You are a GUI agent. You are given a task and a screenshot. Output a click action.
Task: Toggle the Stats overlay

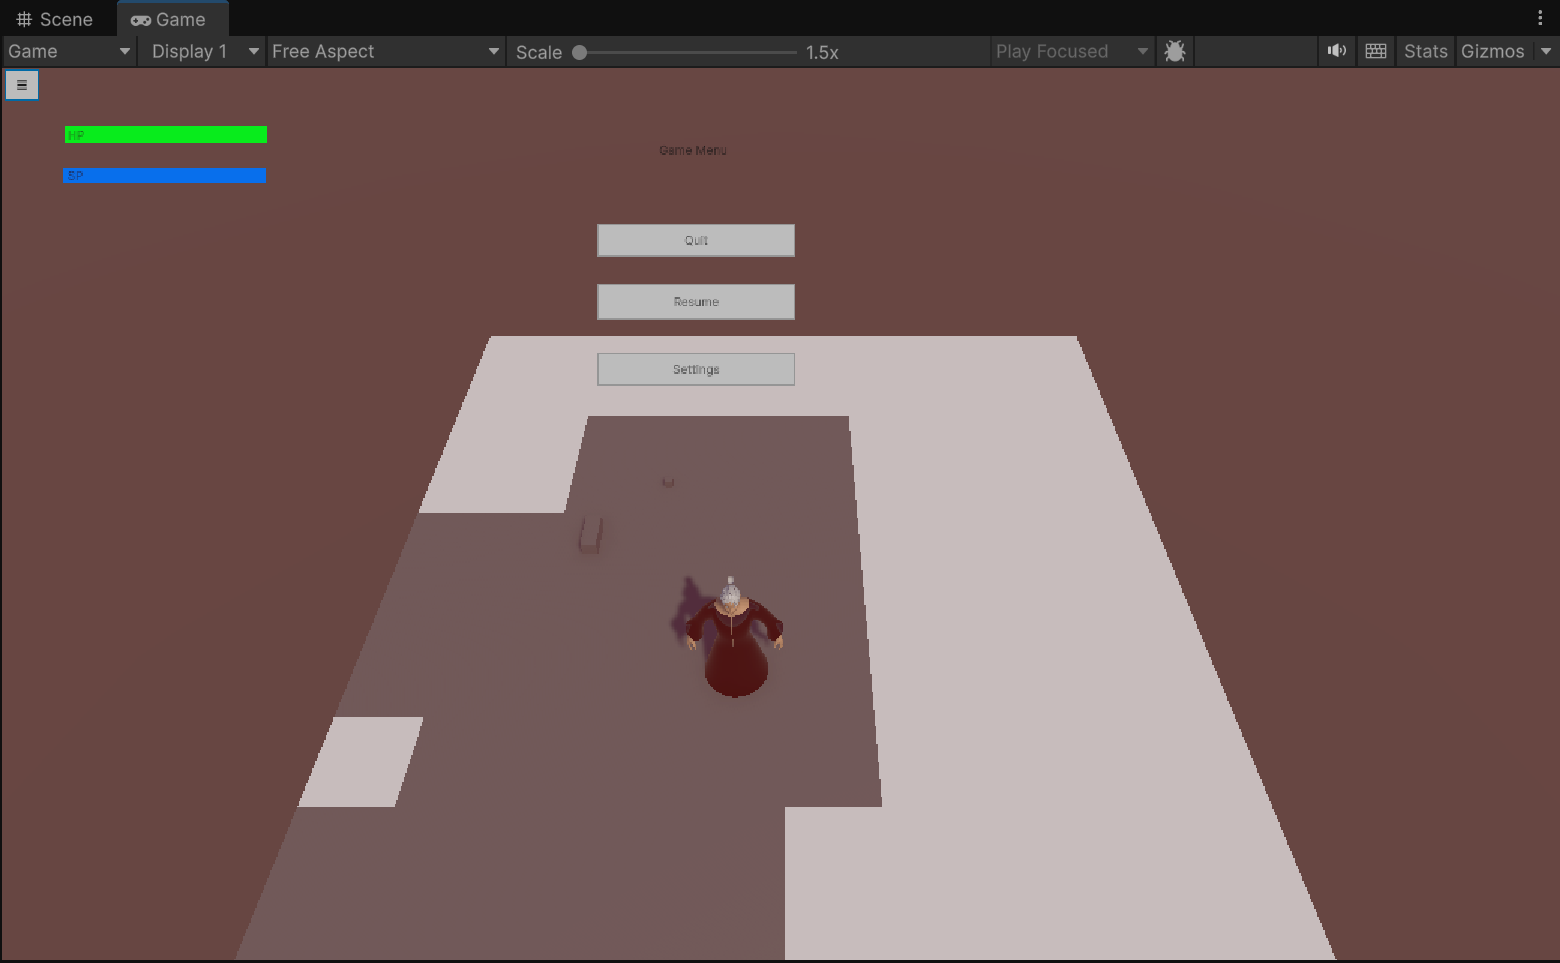(x=1426, y=52)
